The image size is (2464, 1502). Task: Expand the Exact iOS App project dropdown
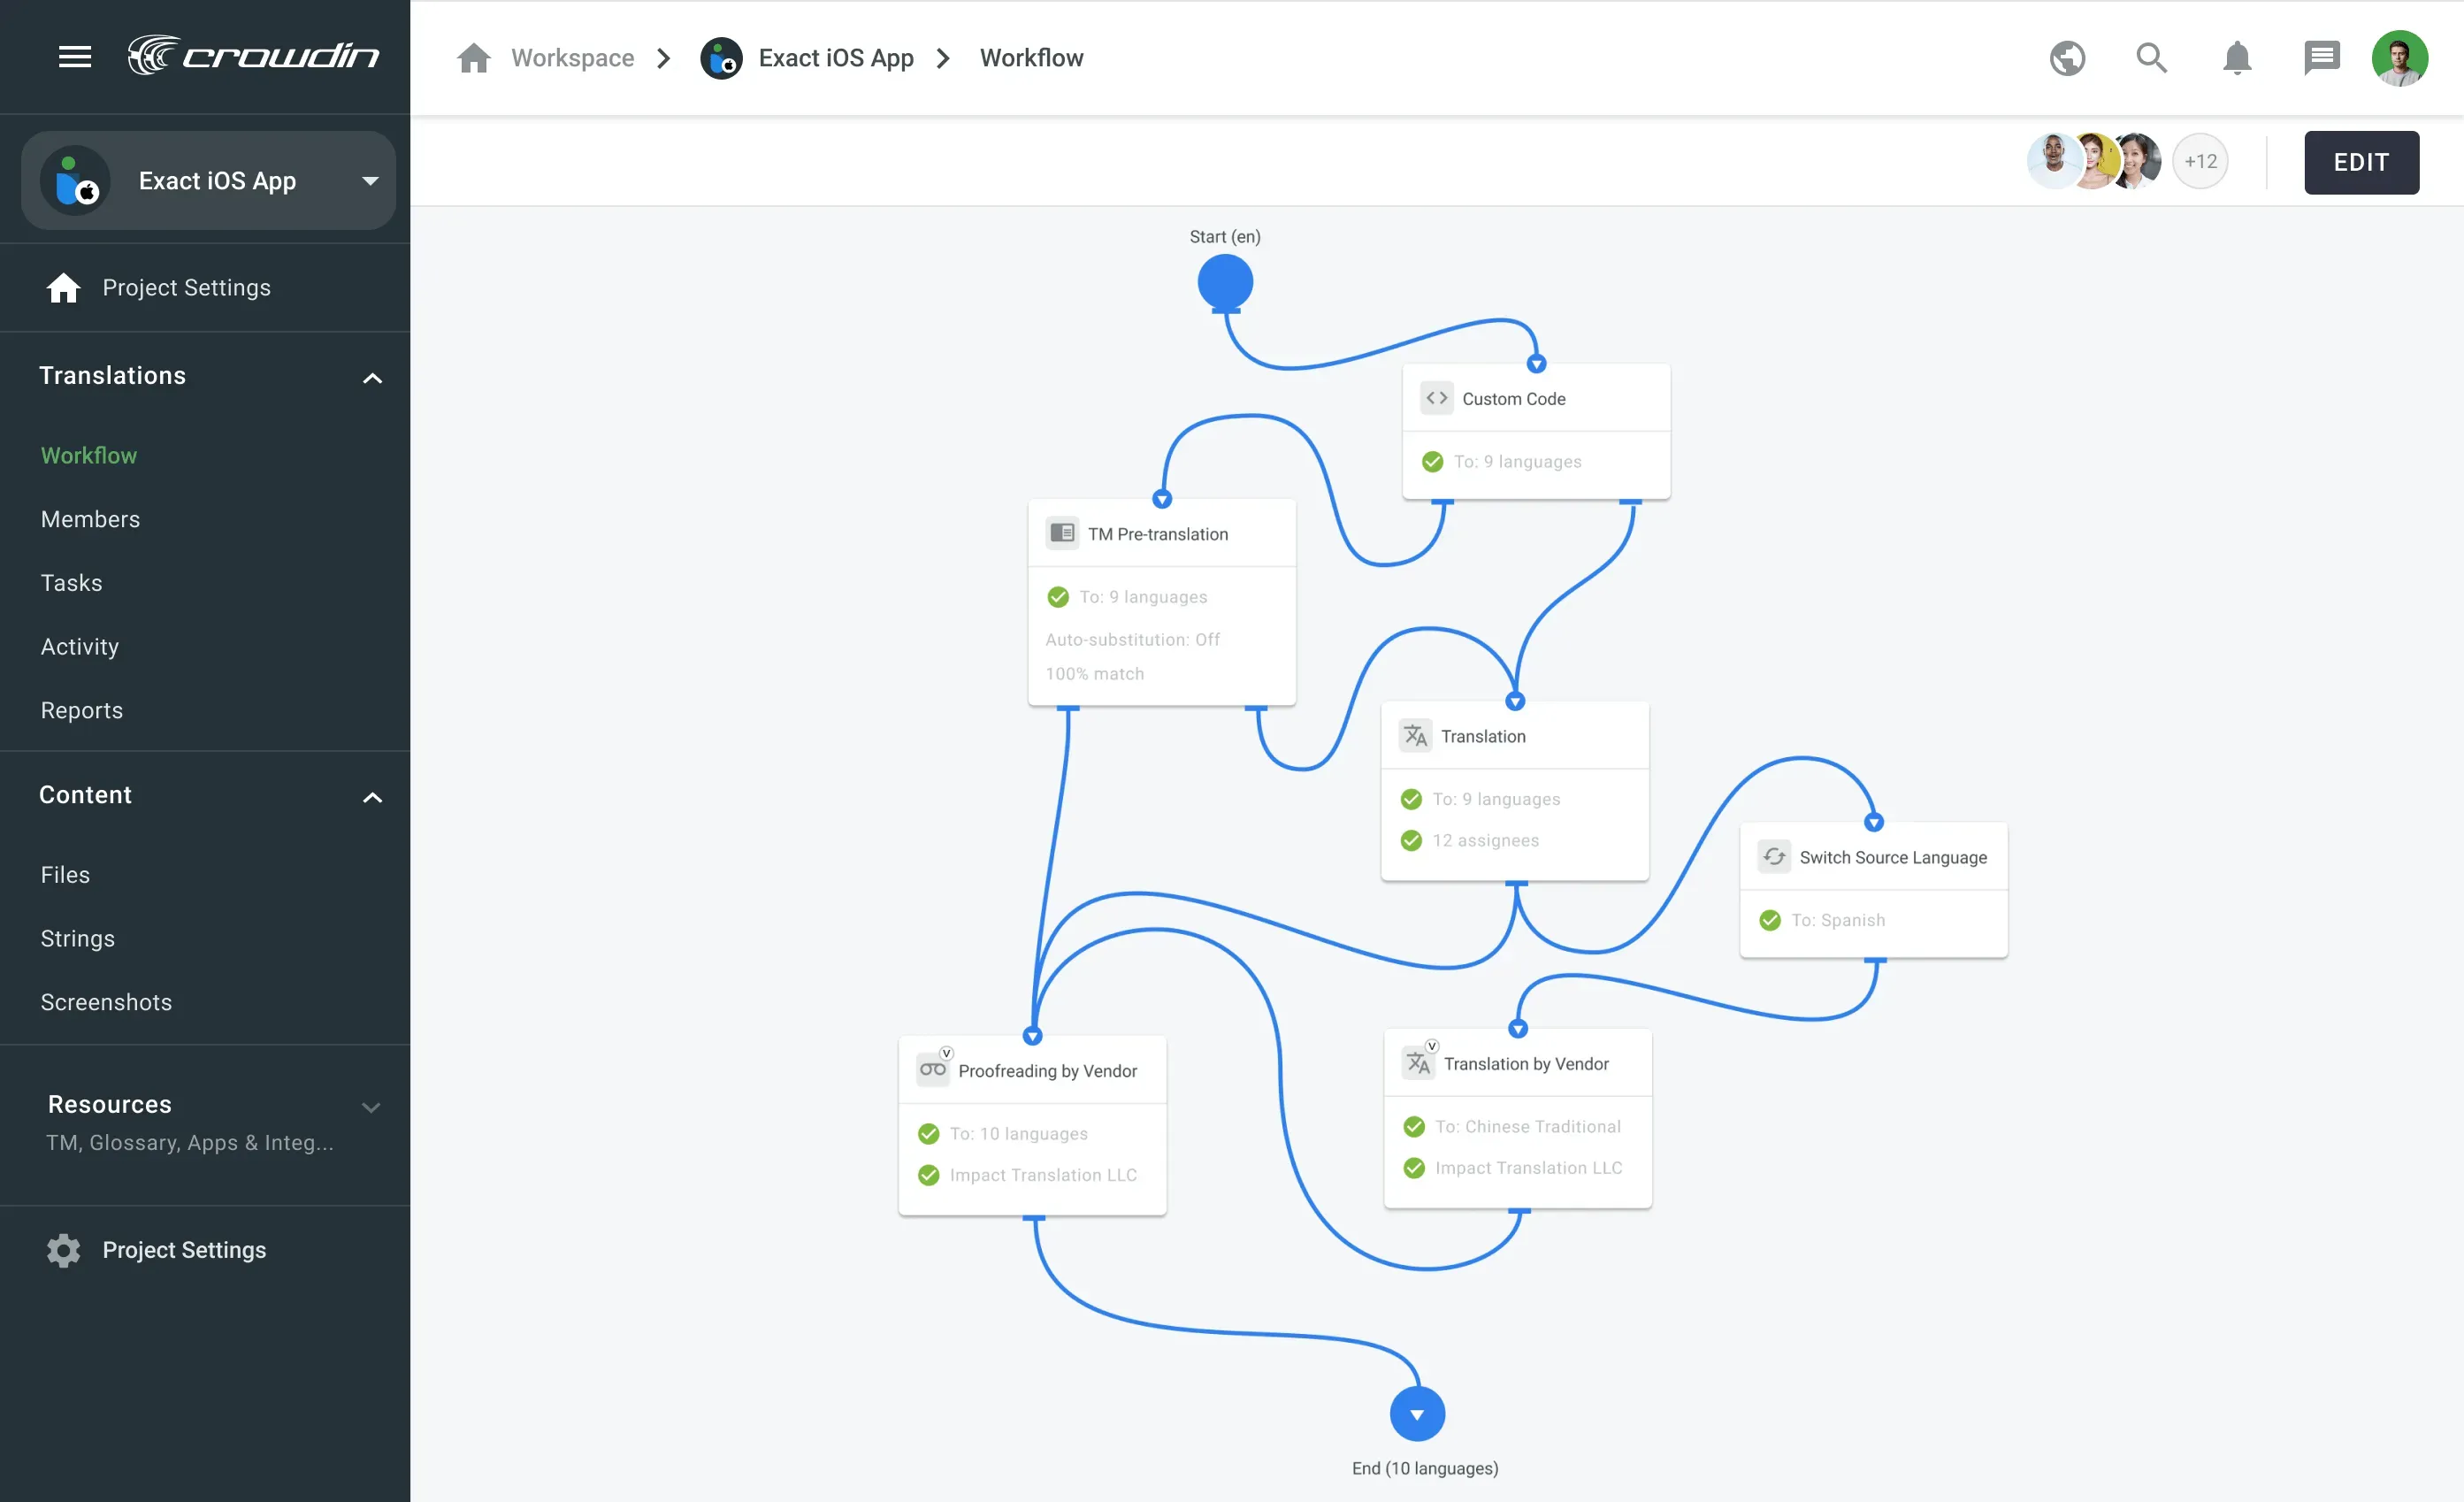pos(369,181)
